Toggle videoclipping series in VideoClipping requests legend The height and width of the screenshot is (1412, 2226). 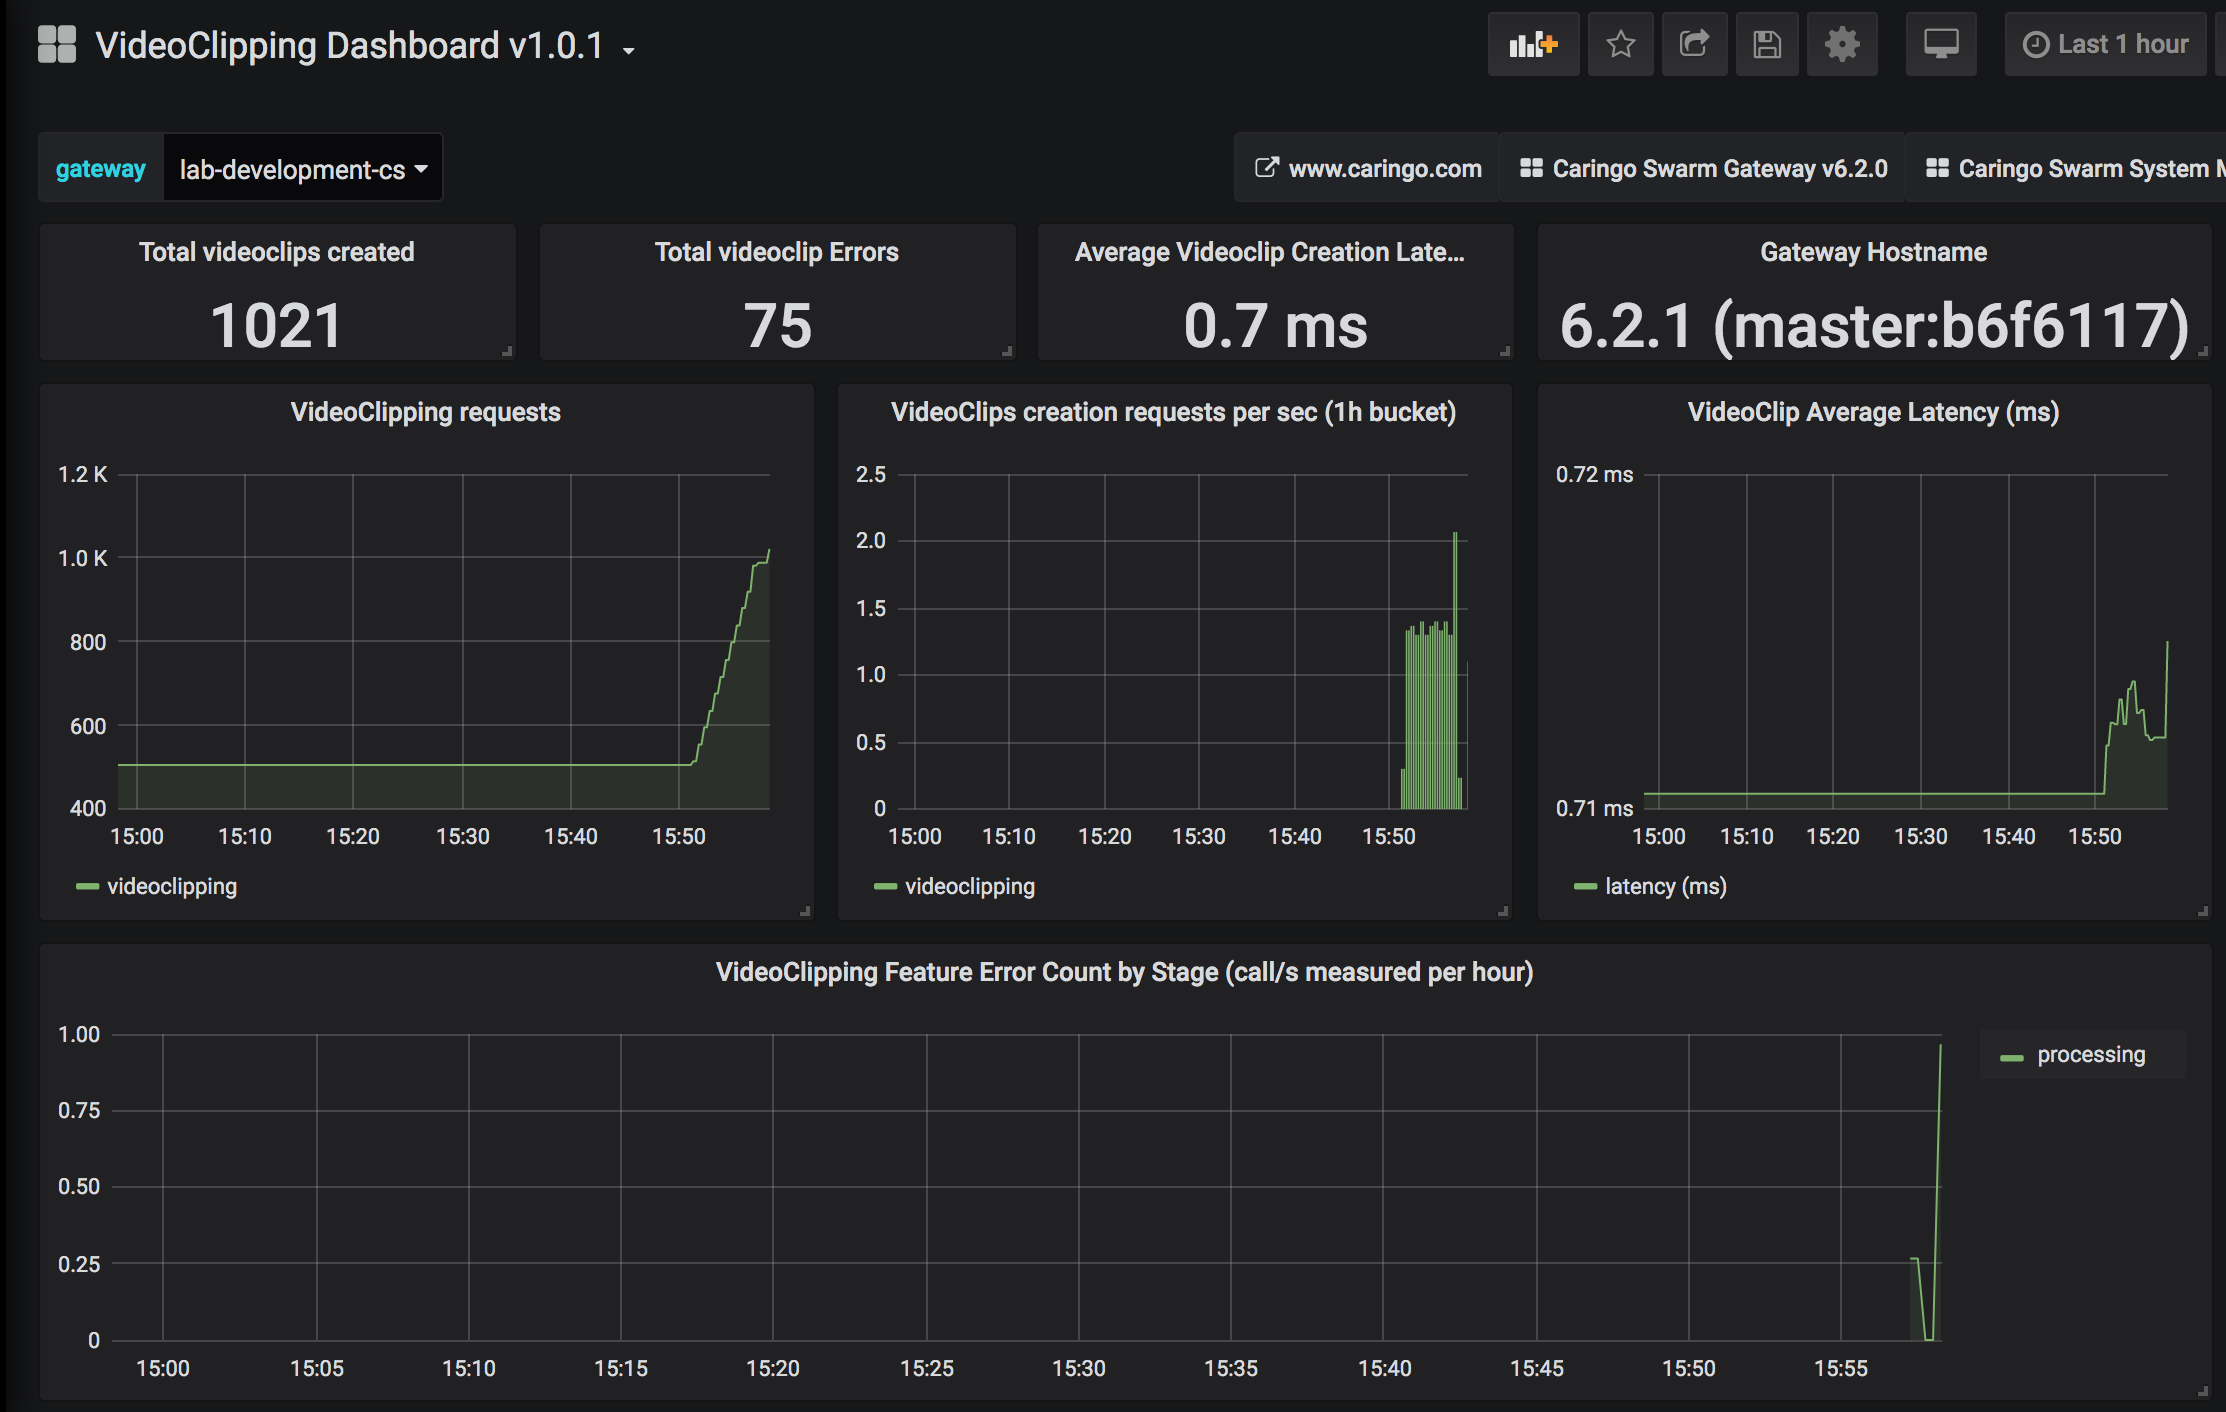171,887
